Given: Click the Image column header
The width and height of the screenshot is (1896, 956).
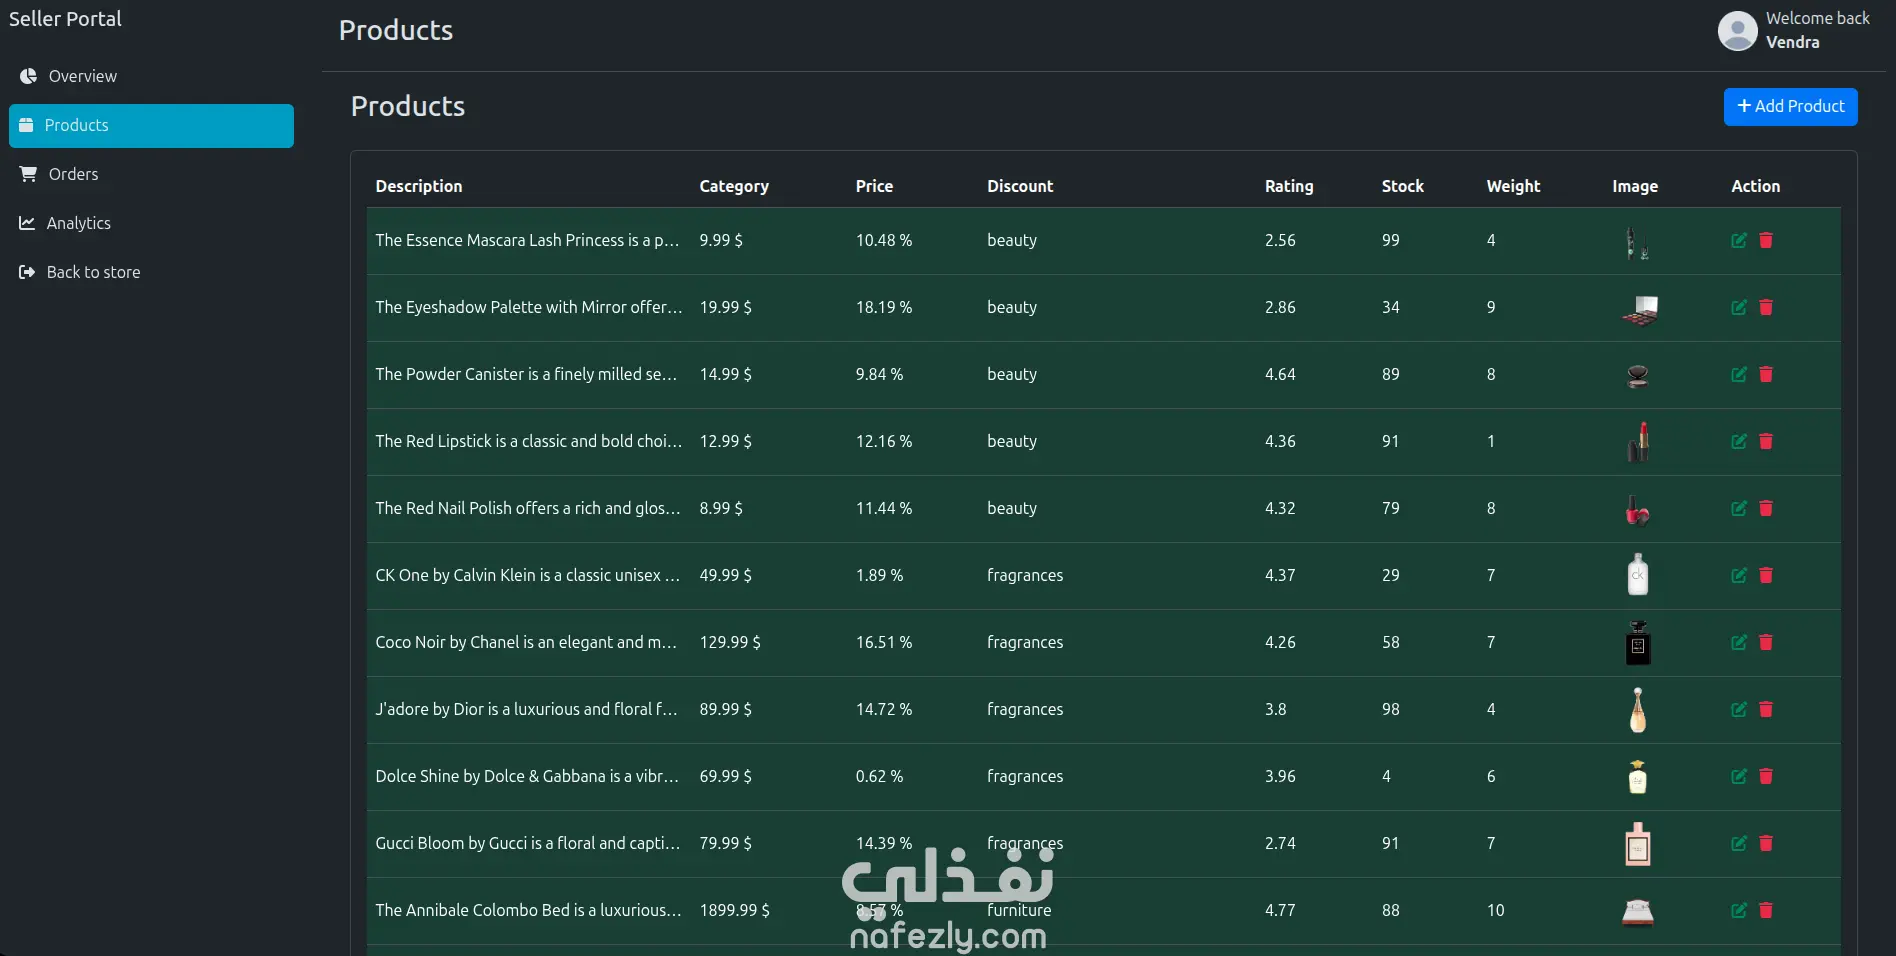Looking at the screenshot, I should (1635, 186).
